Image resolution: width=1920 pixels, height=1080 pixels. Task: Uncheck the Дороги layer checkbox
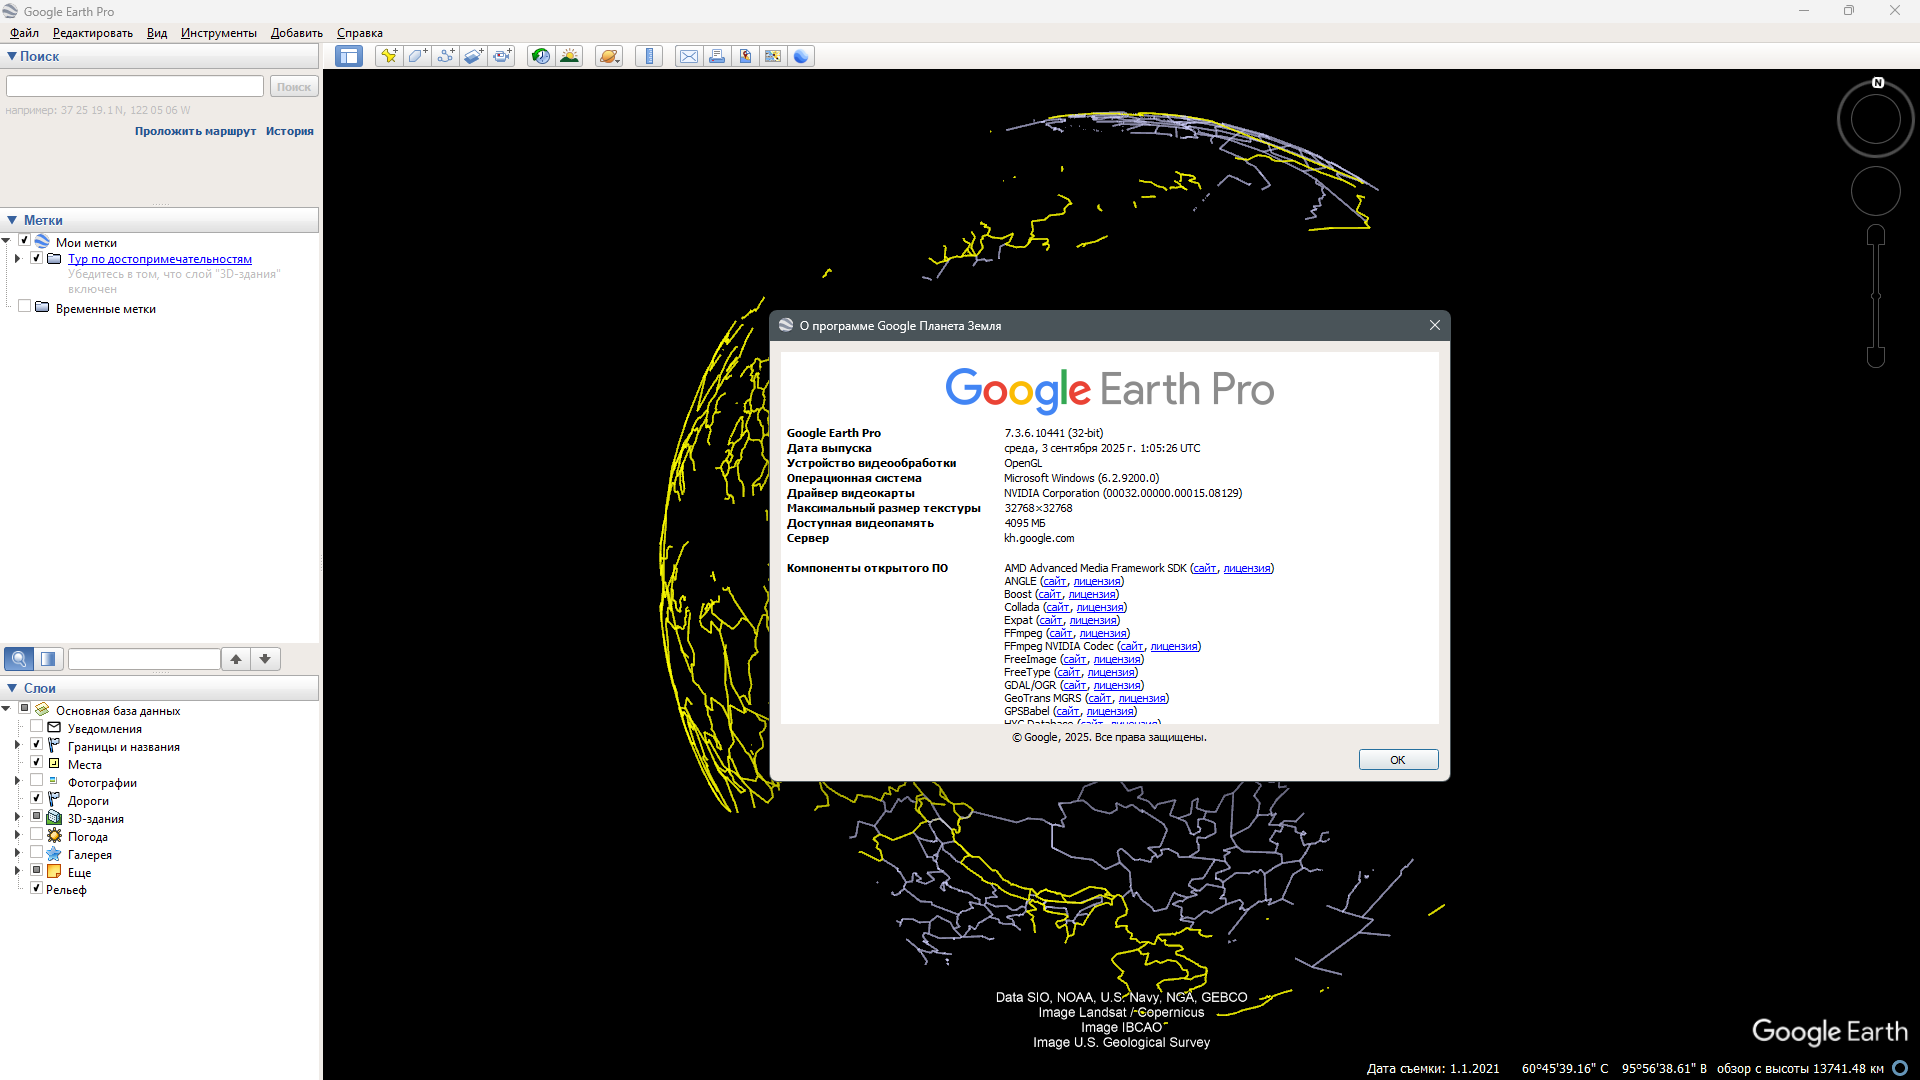click(x=37, y=799)
